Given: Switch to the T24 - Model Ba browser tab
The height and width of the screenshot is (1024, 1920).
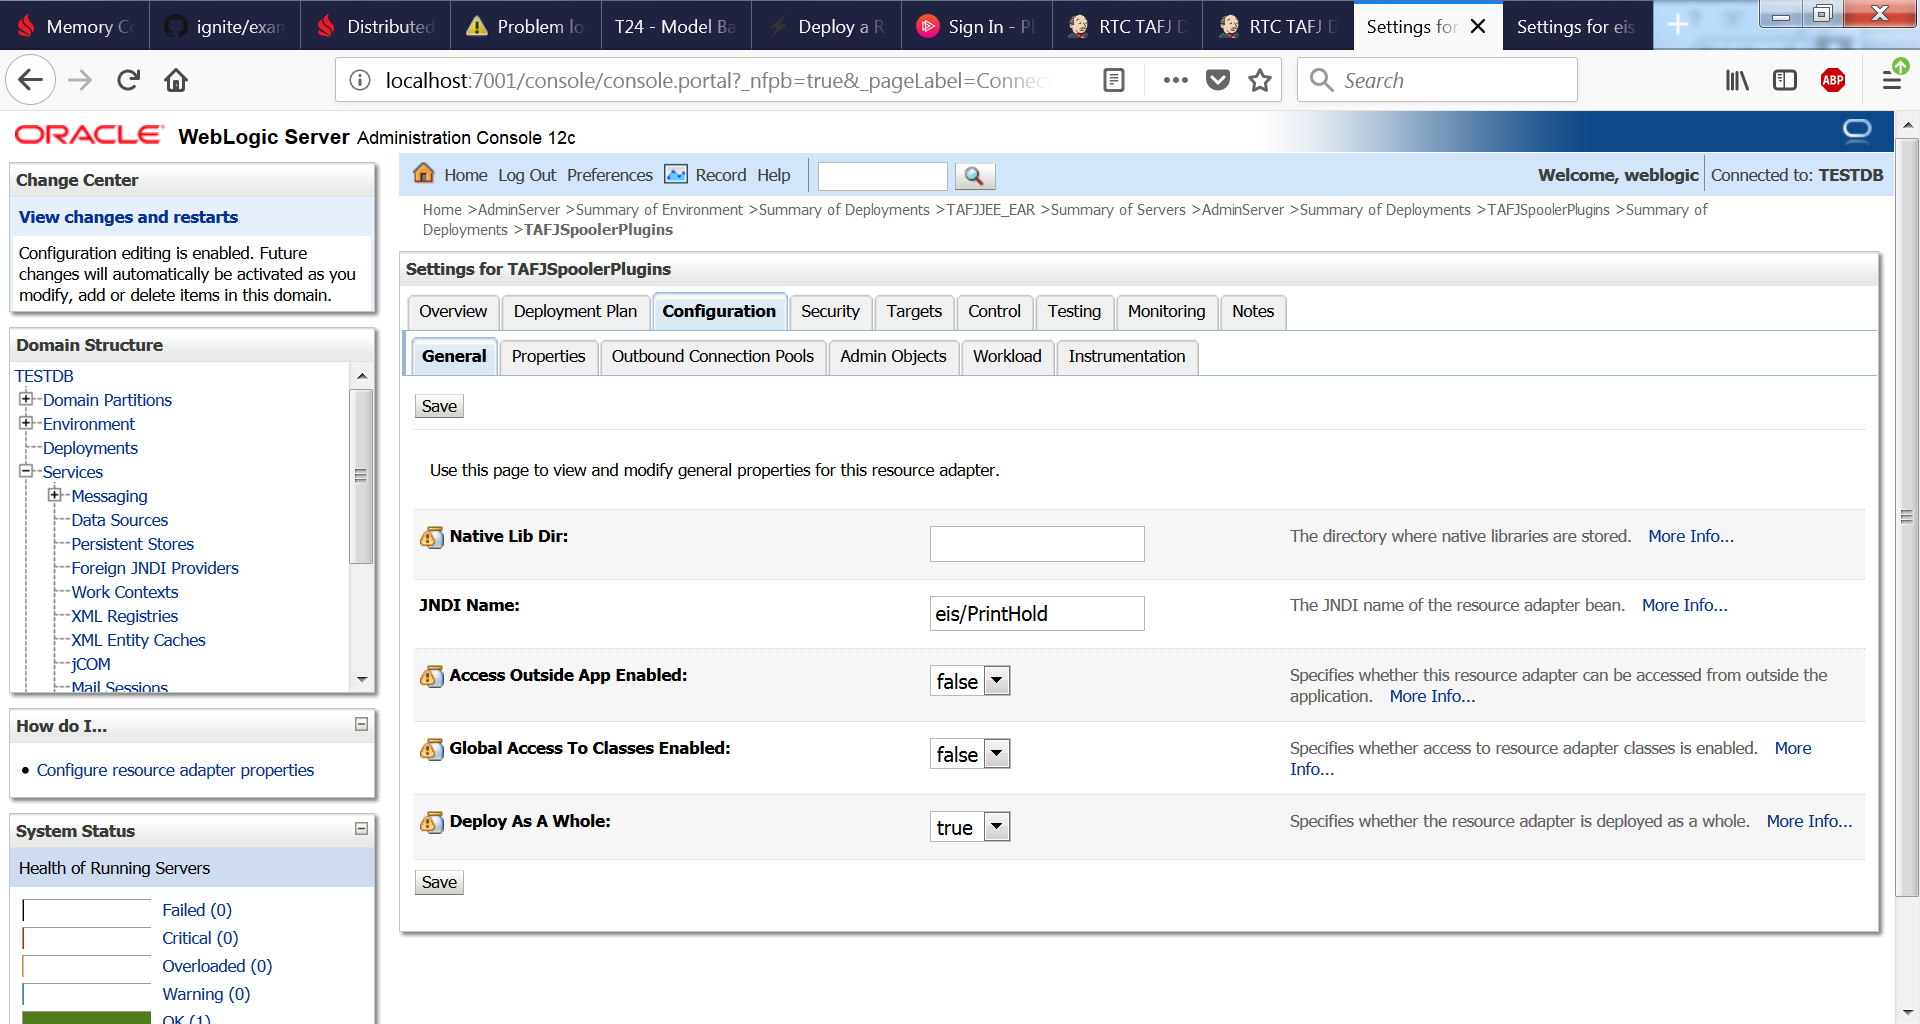Looking at the screenshot, I should 675,26.
